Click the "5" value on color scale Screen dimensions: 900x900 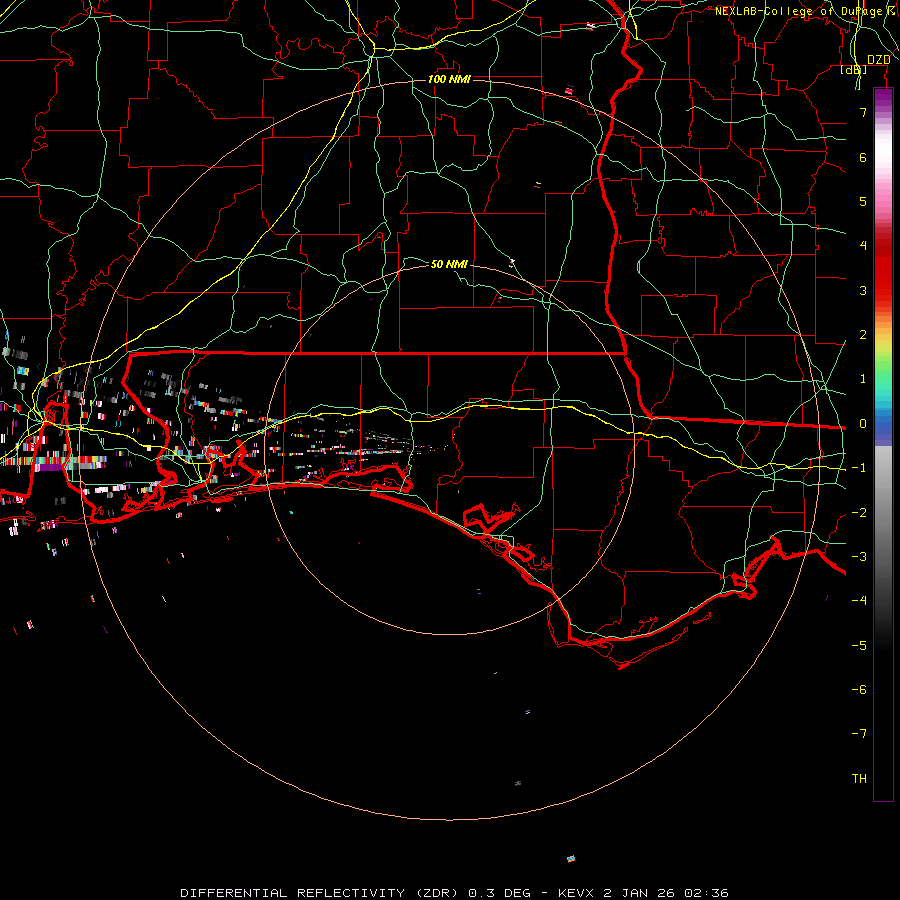pyautogui.click(x=863, y=201)
